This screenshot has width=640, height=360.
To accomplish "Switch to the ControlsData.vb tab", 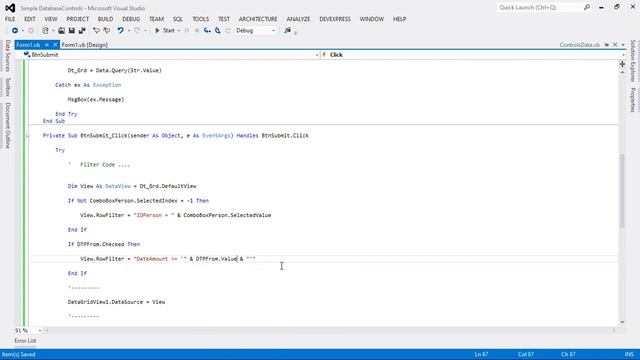I will click(x=579, y=45).
